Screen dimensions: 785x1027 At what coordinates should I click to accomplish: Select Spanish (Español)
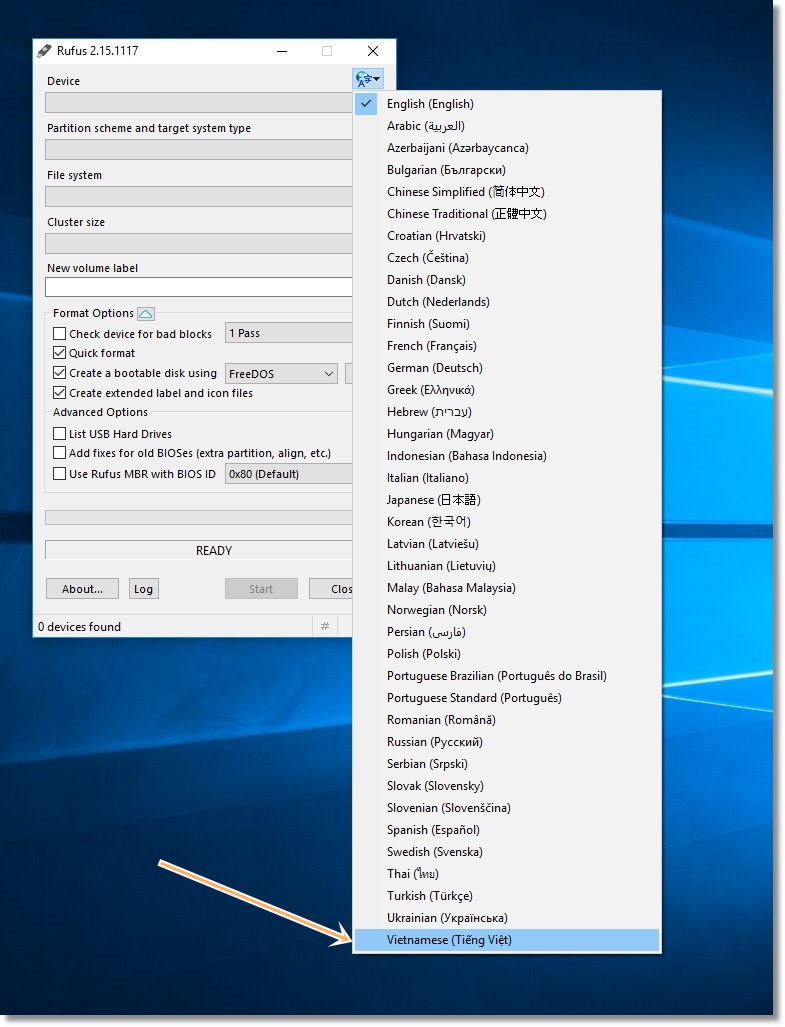tap(507, 830)
